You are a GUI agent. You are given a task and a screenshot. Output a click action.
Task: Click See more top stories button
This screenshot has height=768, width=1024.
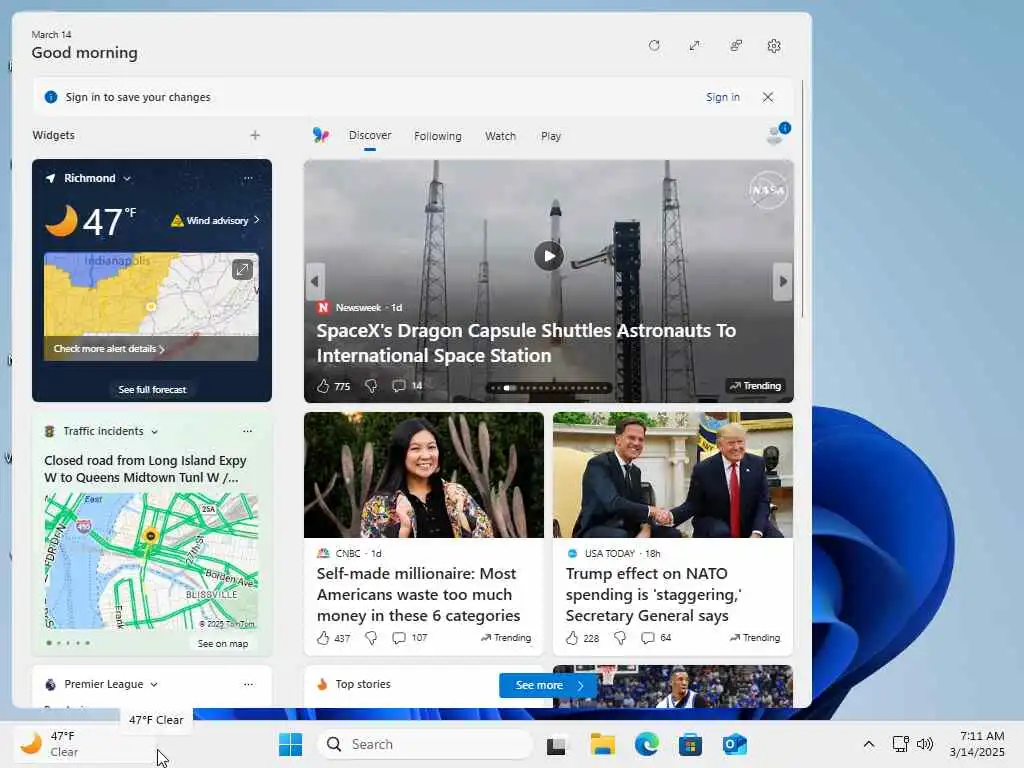coord(549,685)
